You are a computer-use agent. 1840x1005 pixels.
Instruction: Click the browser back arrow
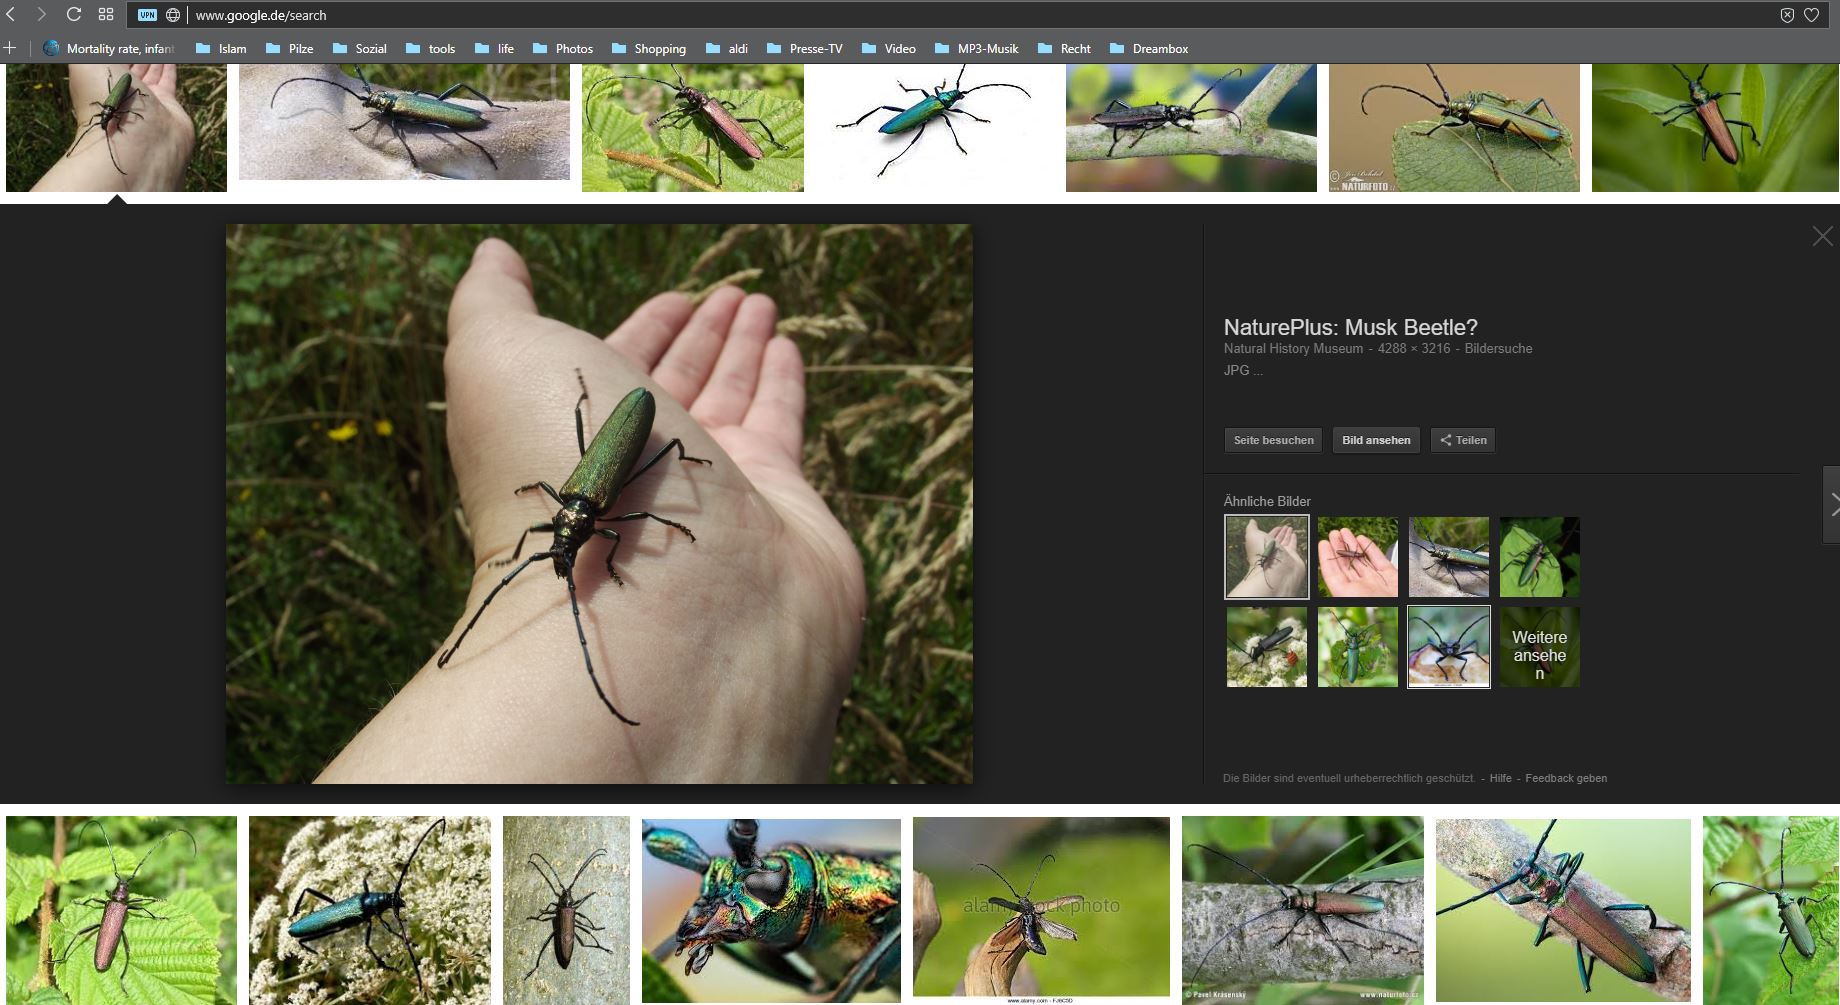(11, 15)
